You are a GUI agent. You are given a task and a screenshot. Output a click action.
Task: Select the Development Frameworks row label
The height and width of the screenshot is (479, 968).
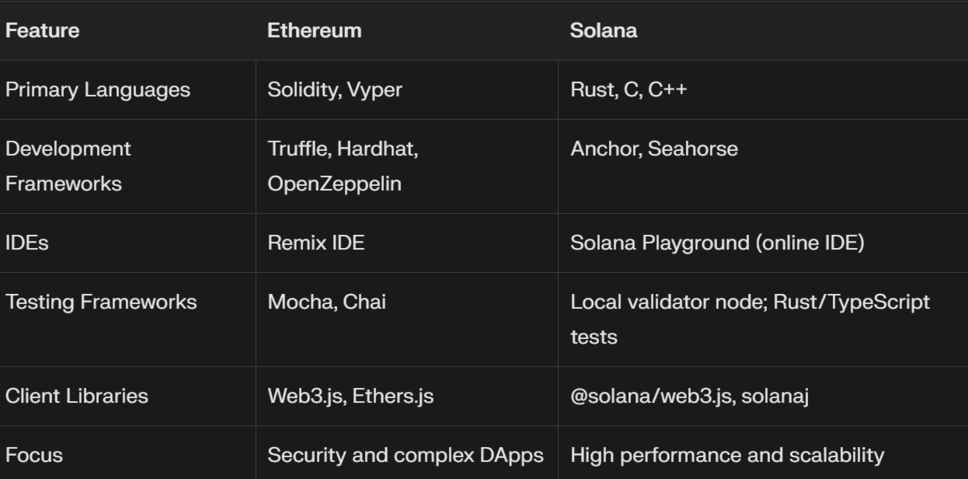68,166
